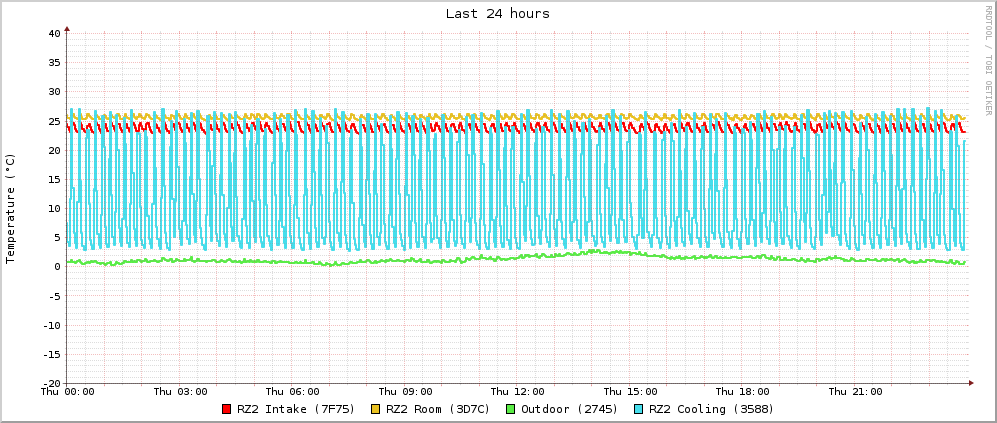Screen dimensions: 997x423
Task: Click the yellow RZ2 Room legend swatch
Action: pos(376,409)
